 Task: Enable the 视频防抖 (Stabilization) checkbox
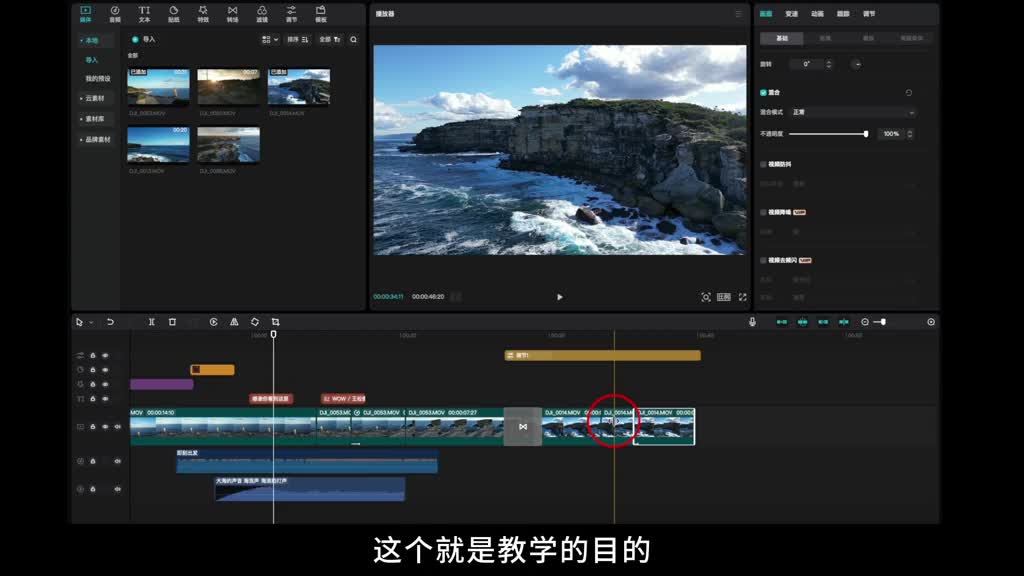pyautogui.click(x=763, y=164)
